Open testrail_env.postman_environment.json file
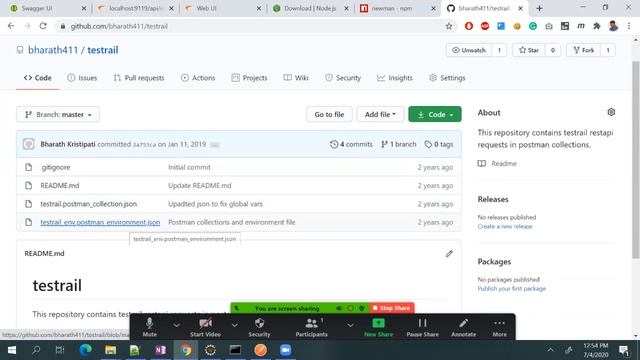The image size is (640, 360). (x=100, y=222)
